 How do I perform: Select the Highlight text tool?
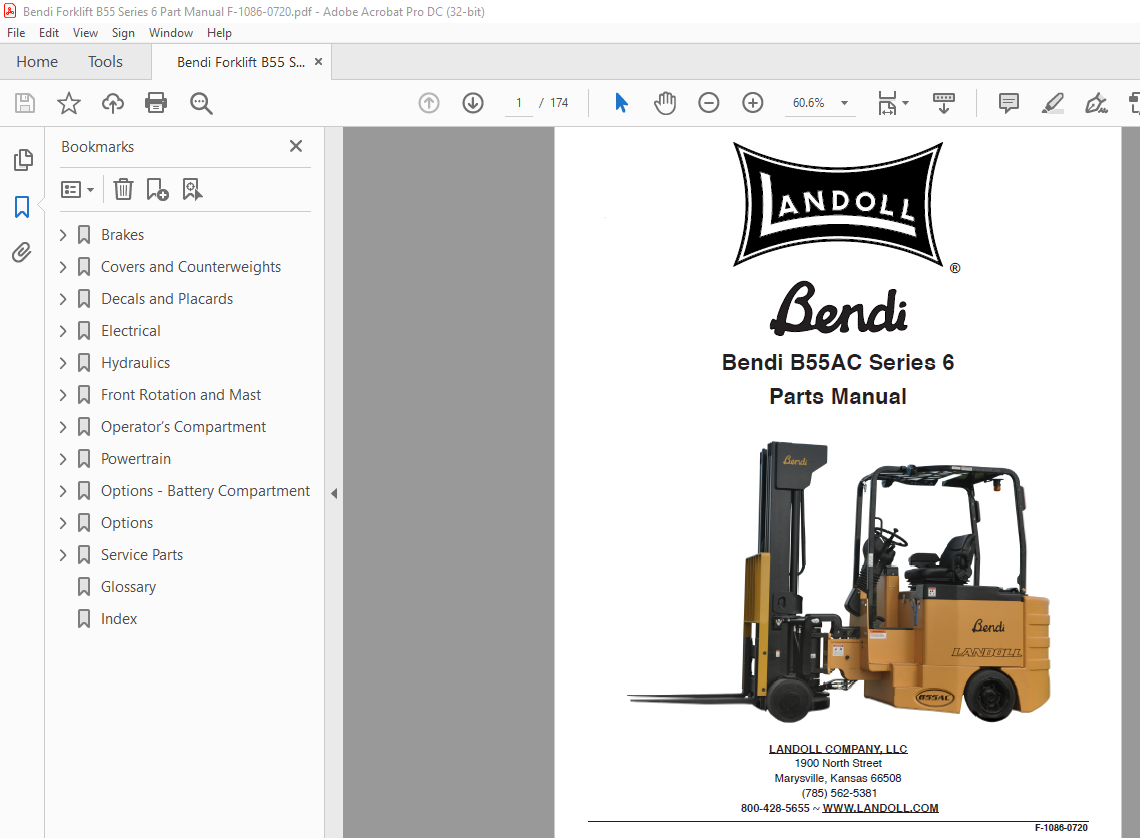1052,103
